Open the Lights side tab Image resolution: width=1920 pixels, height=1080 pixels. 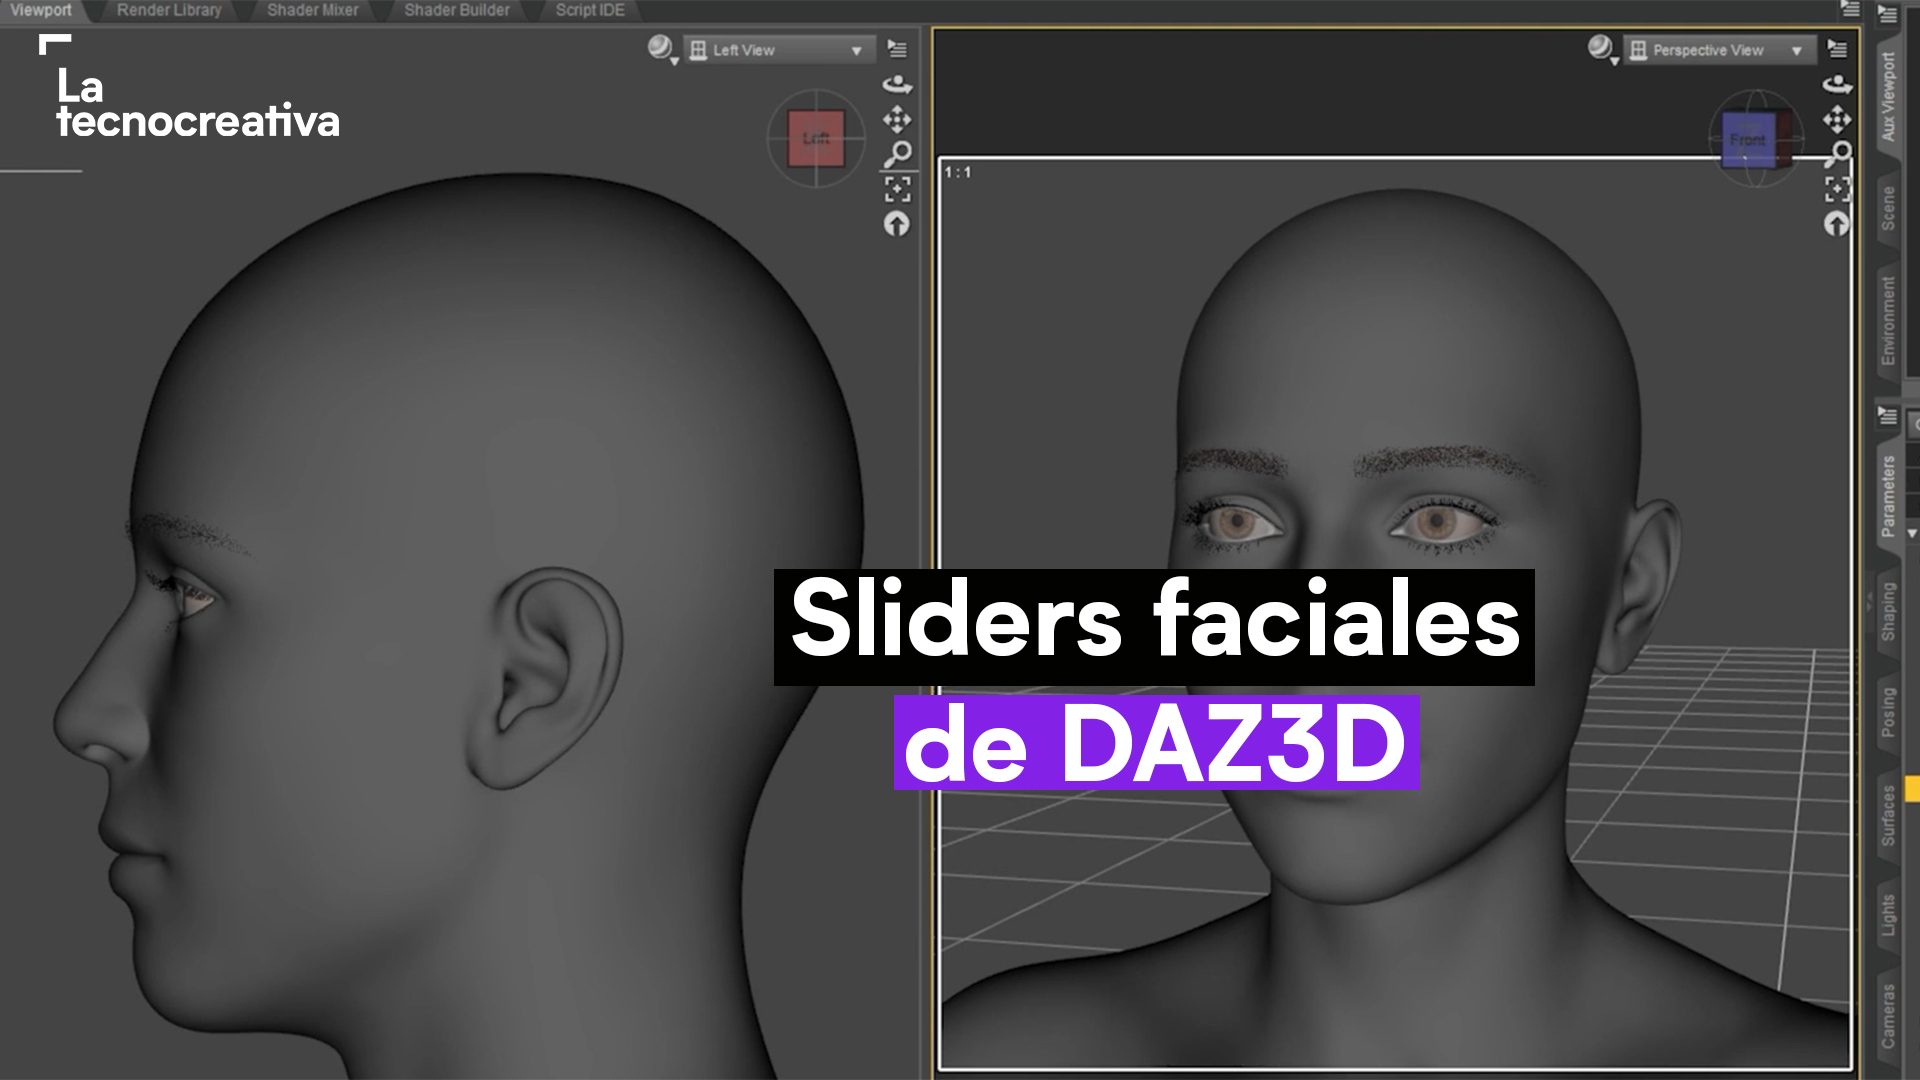[x=1887, y=915]
